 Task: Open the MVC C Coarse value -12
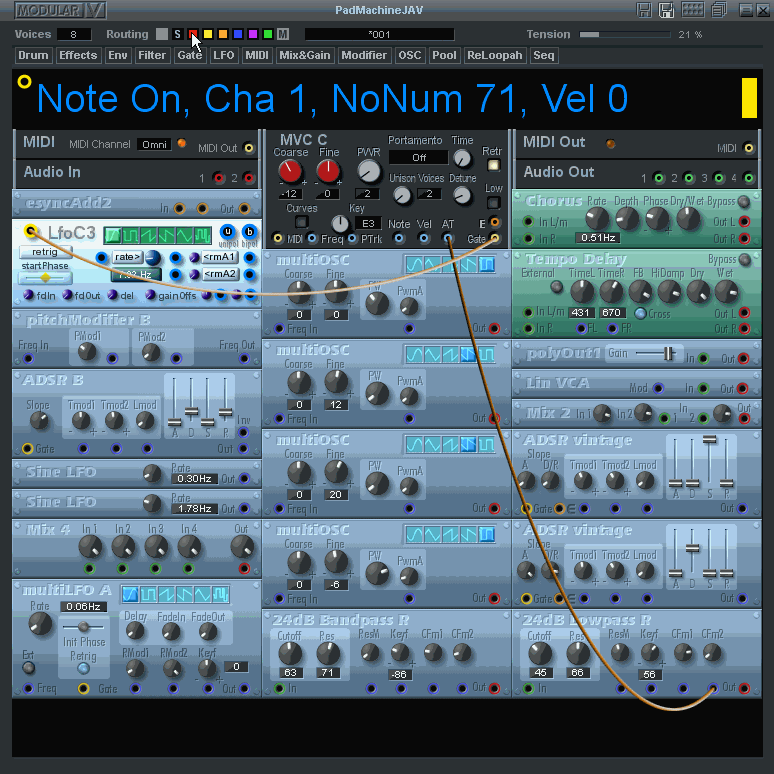pyautogui.click(x=290, y=194)
